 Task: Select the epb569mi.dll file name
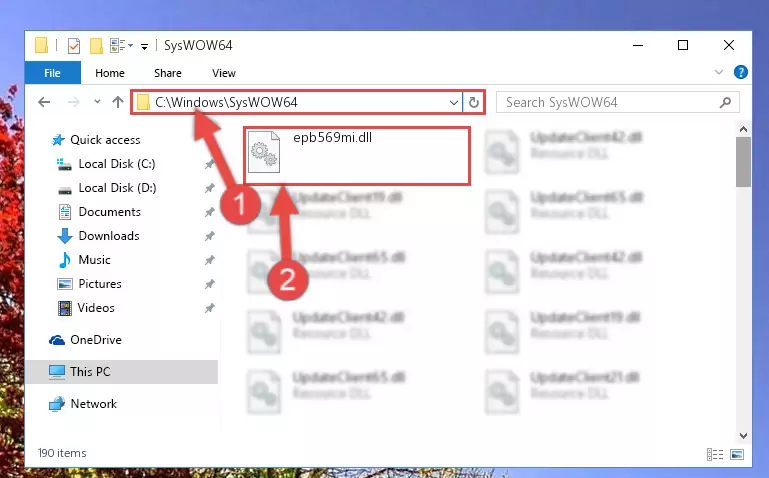(333, 138)
